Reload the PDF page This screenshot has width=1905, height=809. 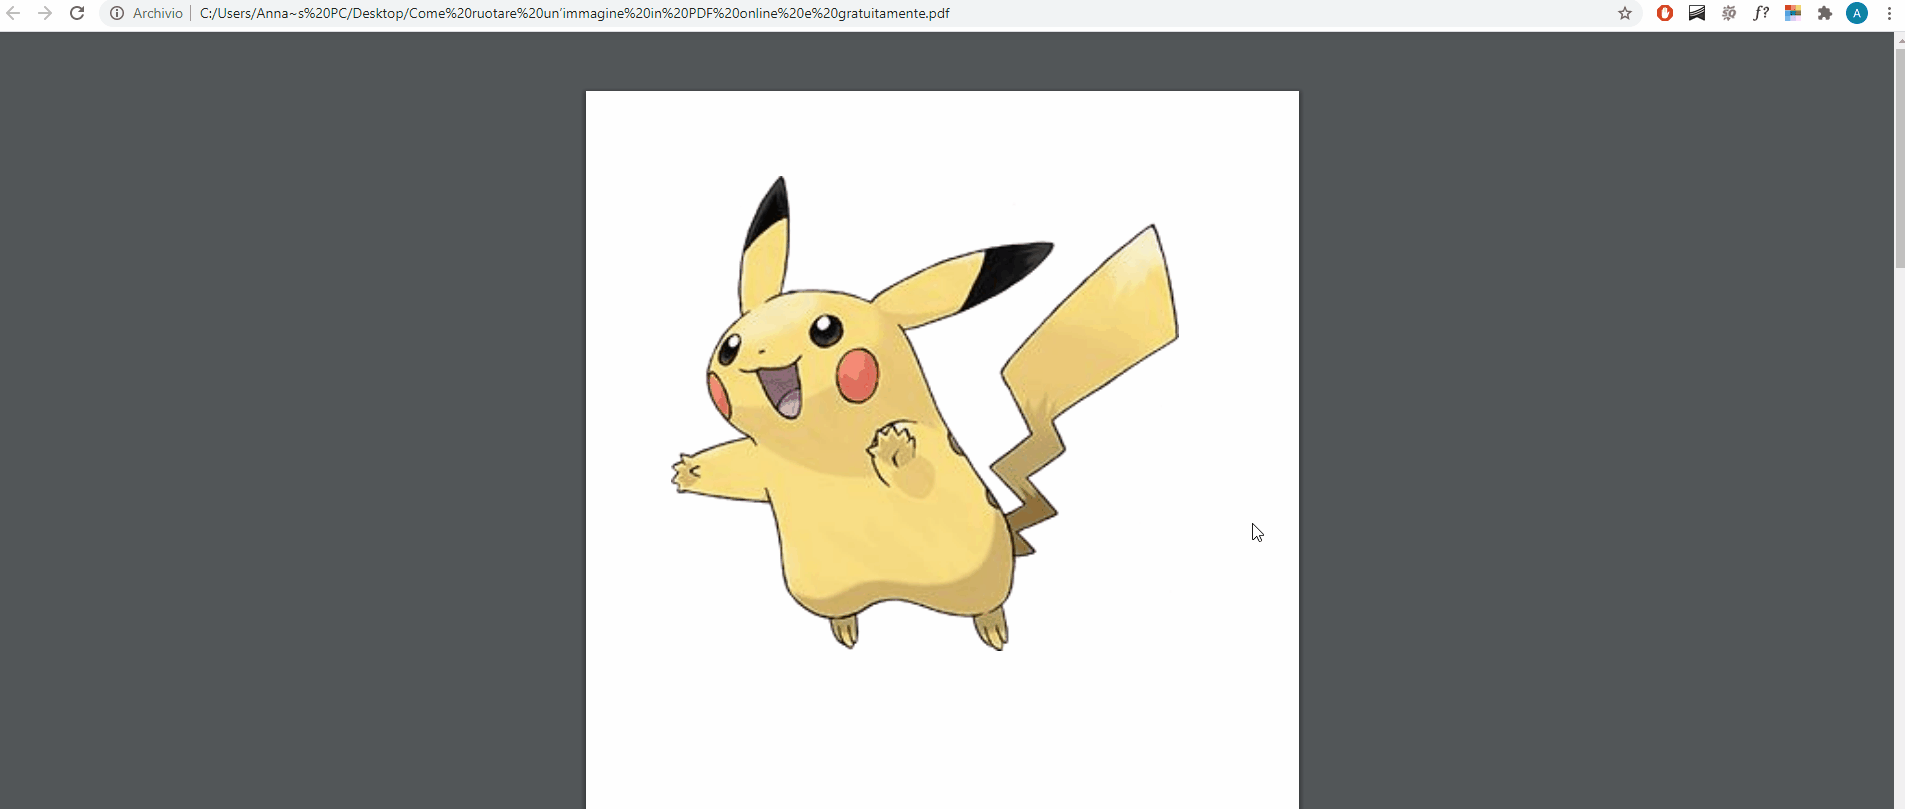click(77, 13)
